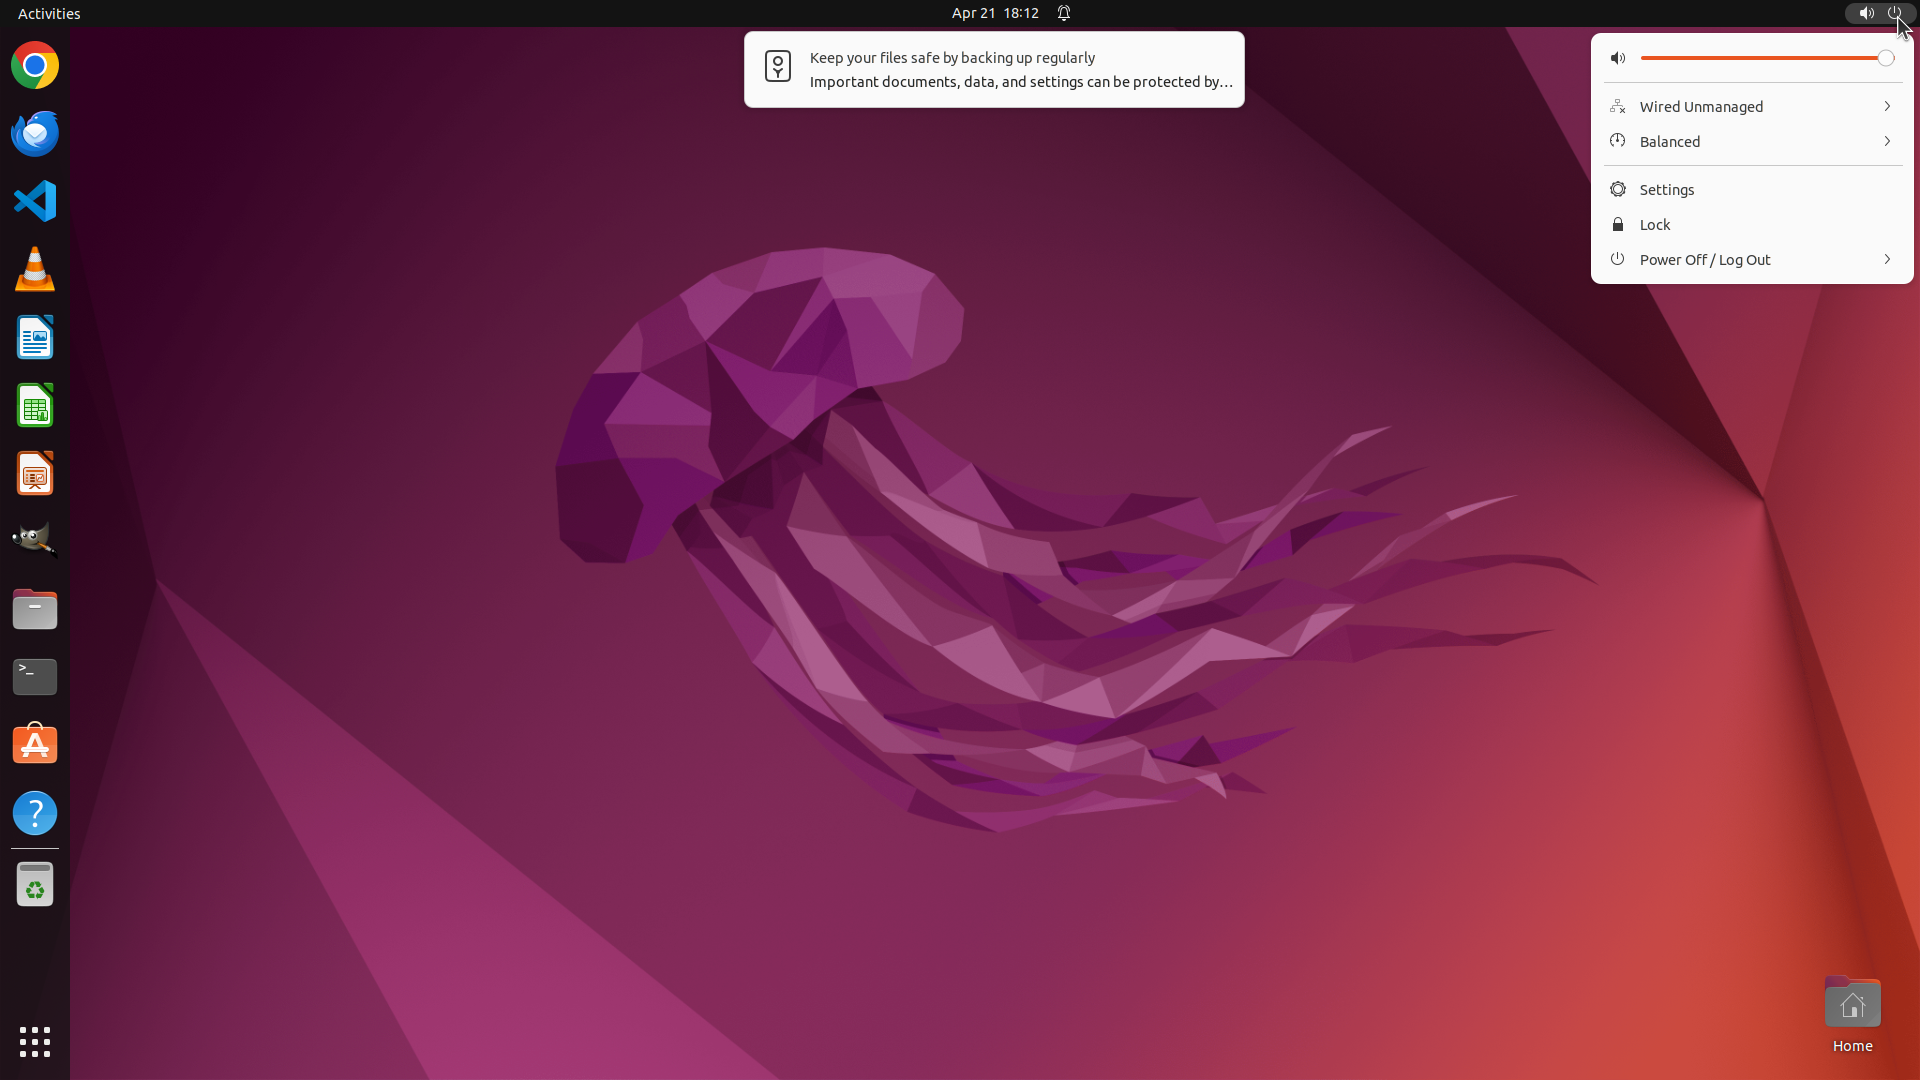Launch LibreOffice Impress
This screenshot has width=1920, height=1080.
pyautogui.click(x=35, y=473)
